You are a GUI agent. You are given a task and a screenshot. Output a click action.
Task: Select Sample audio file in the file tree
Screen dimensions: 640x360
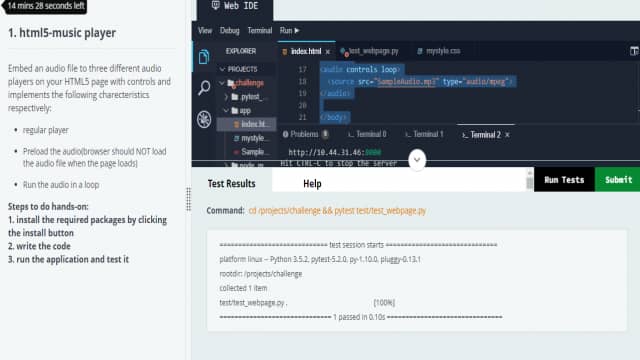250,152
